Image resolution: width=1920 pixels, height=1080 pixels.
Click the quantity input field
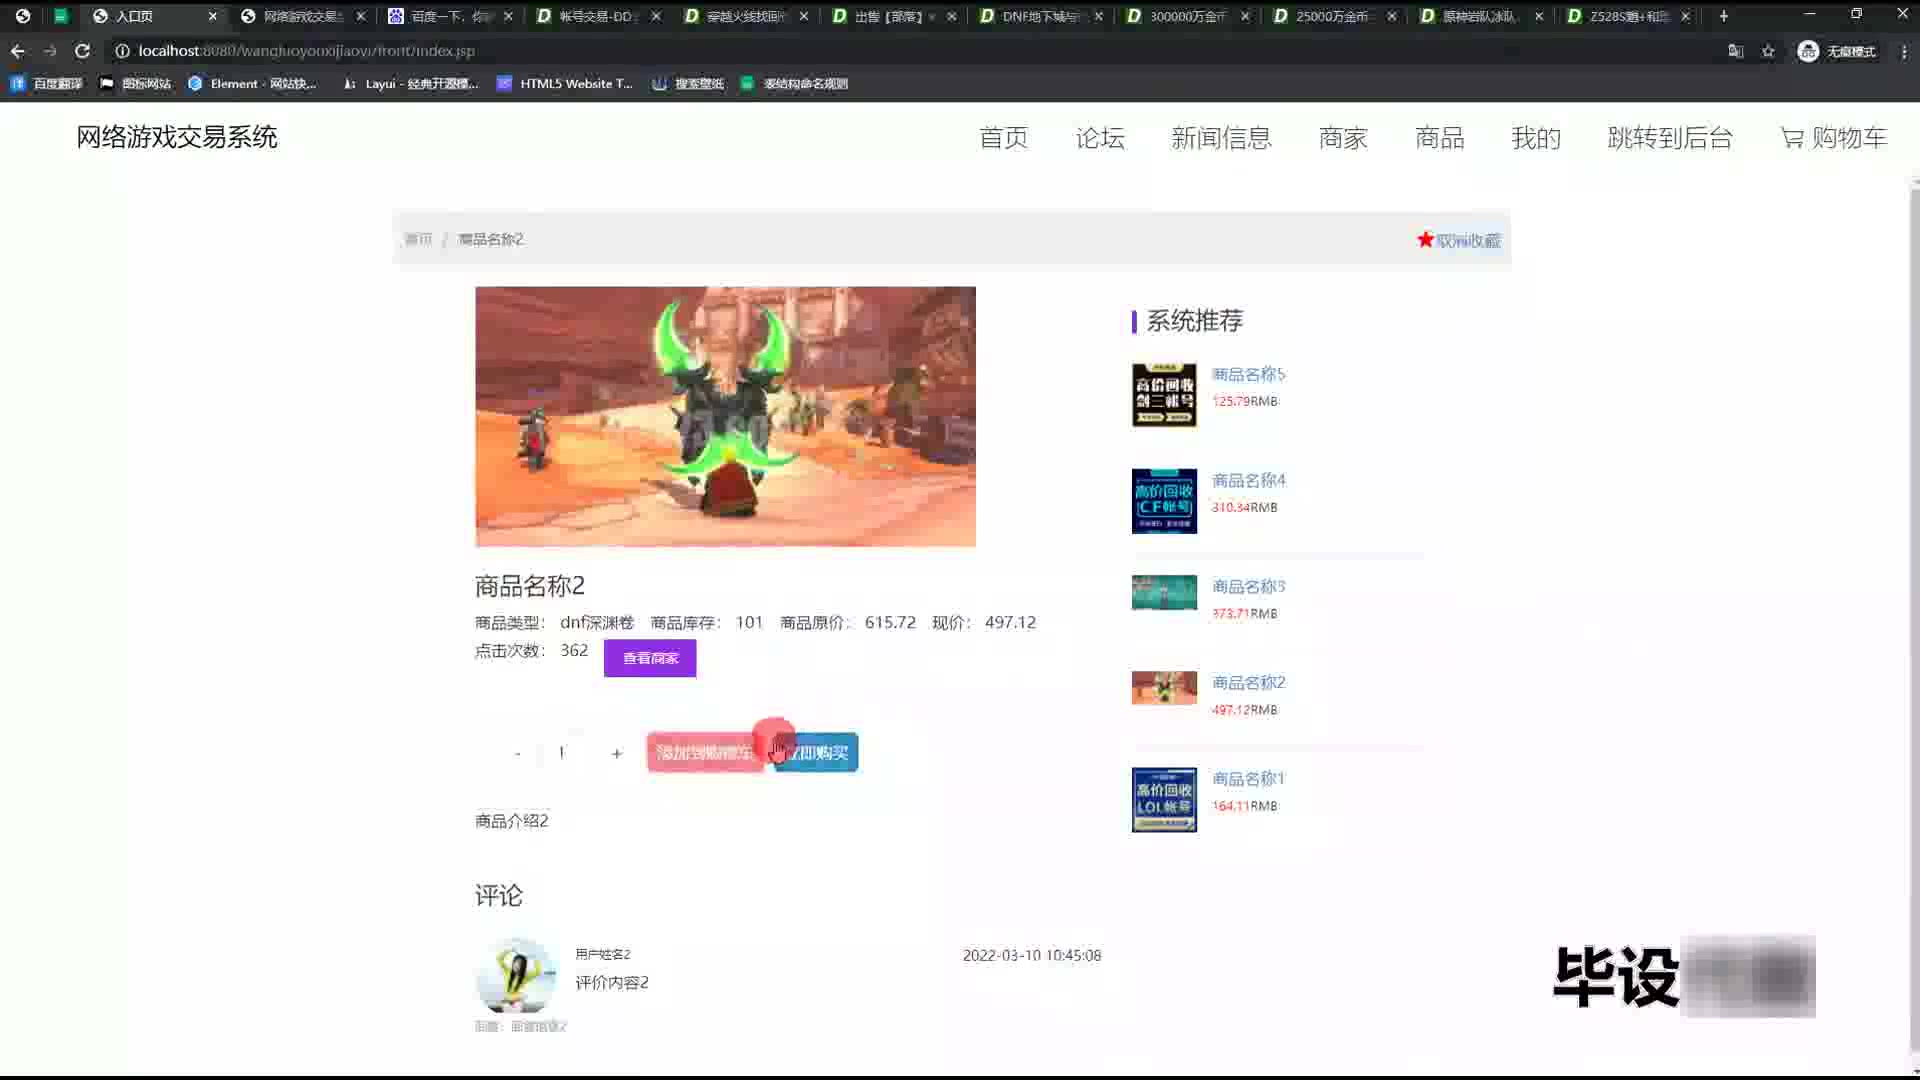[565, 753]
